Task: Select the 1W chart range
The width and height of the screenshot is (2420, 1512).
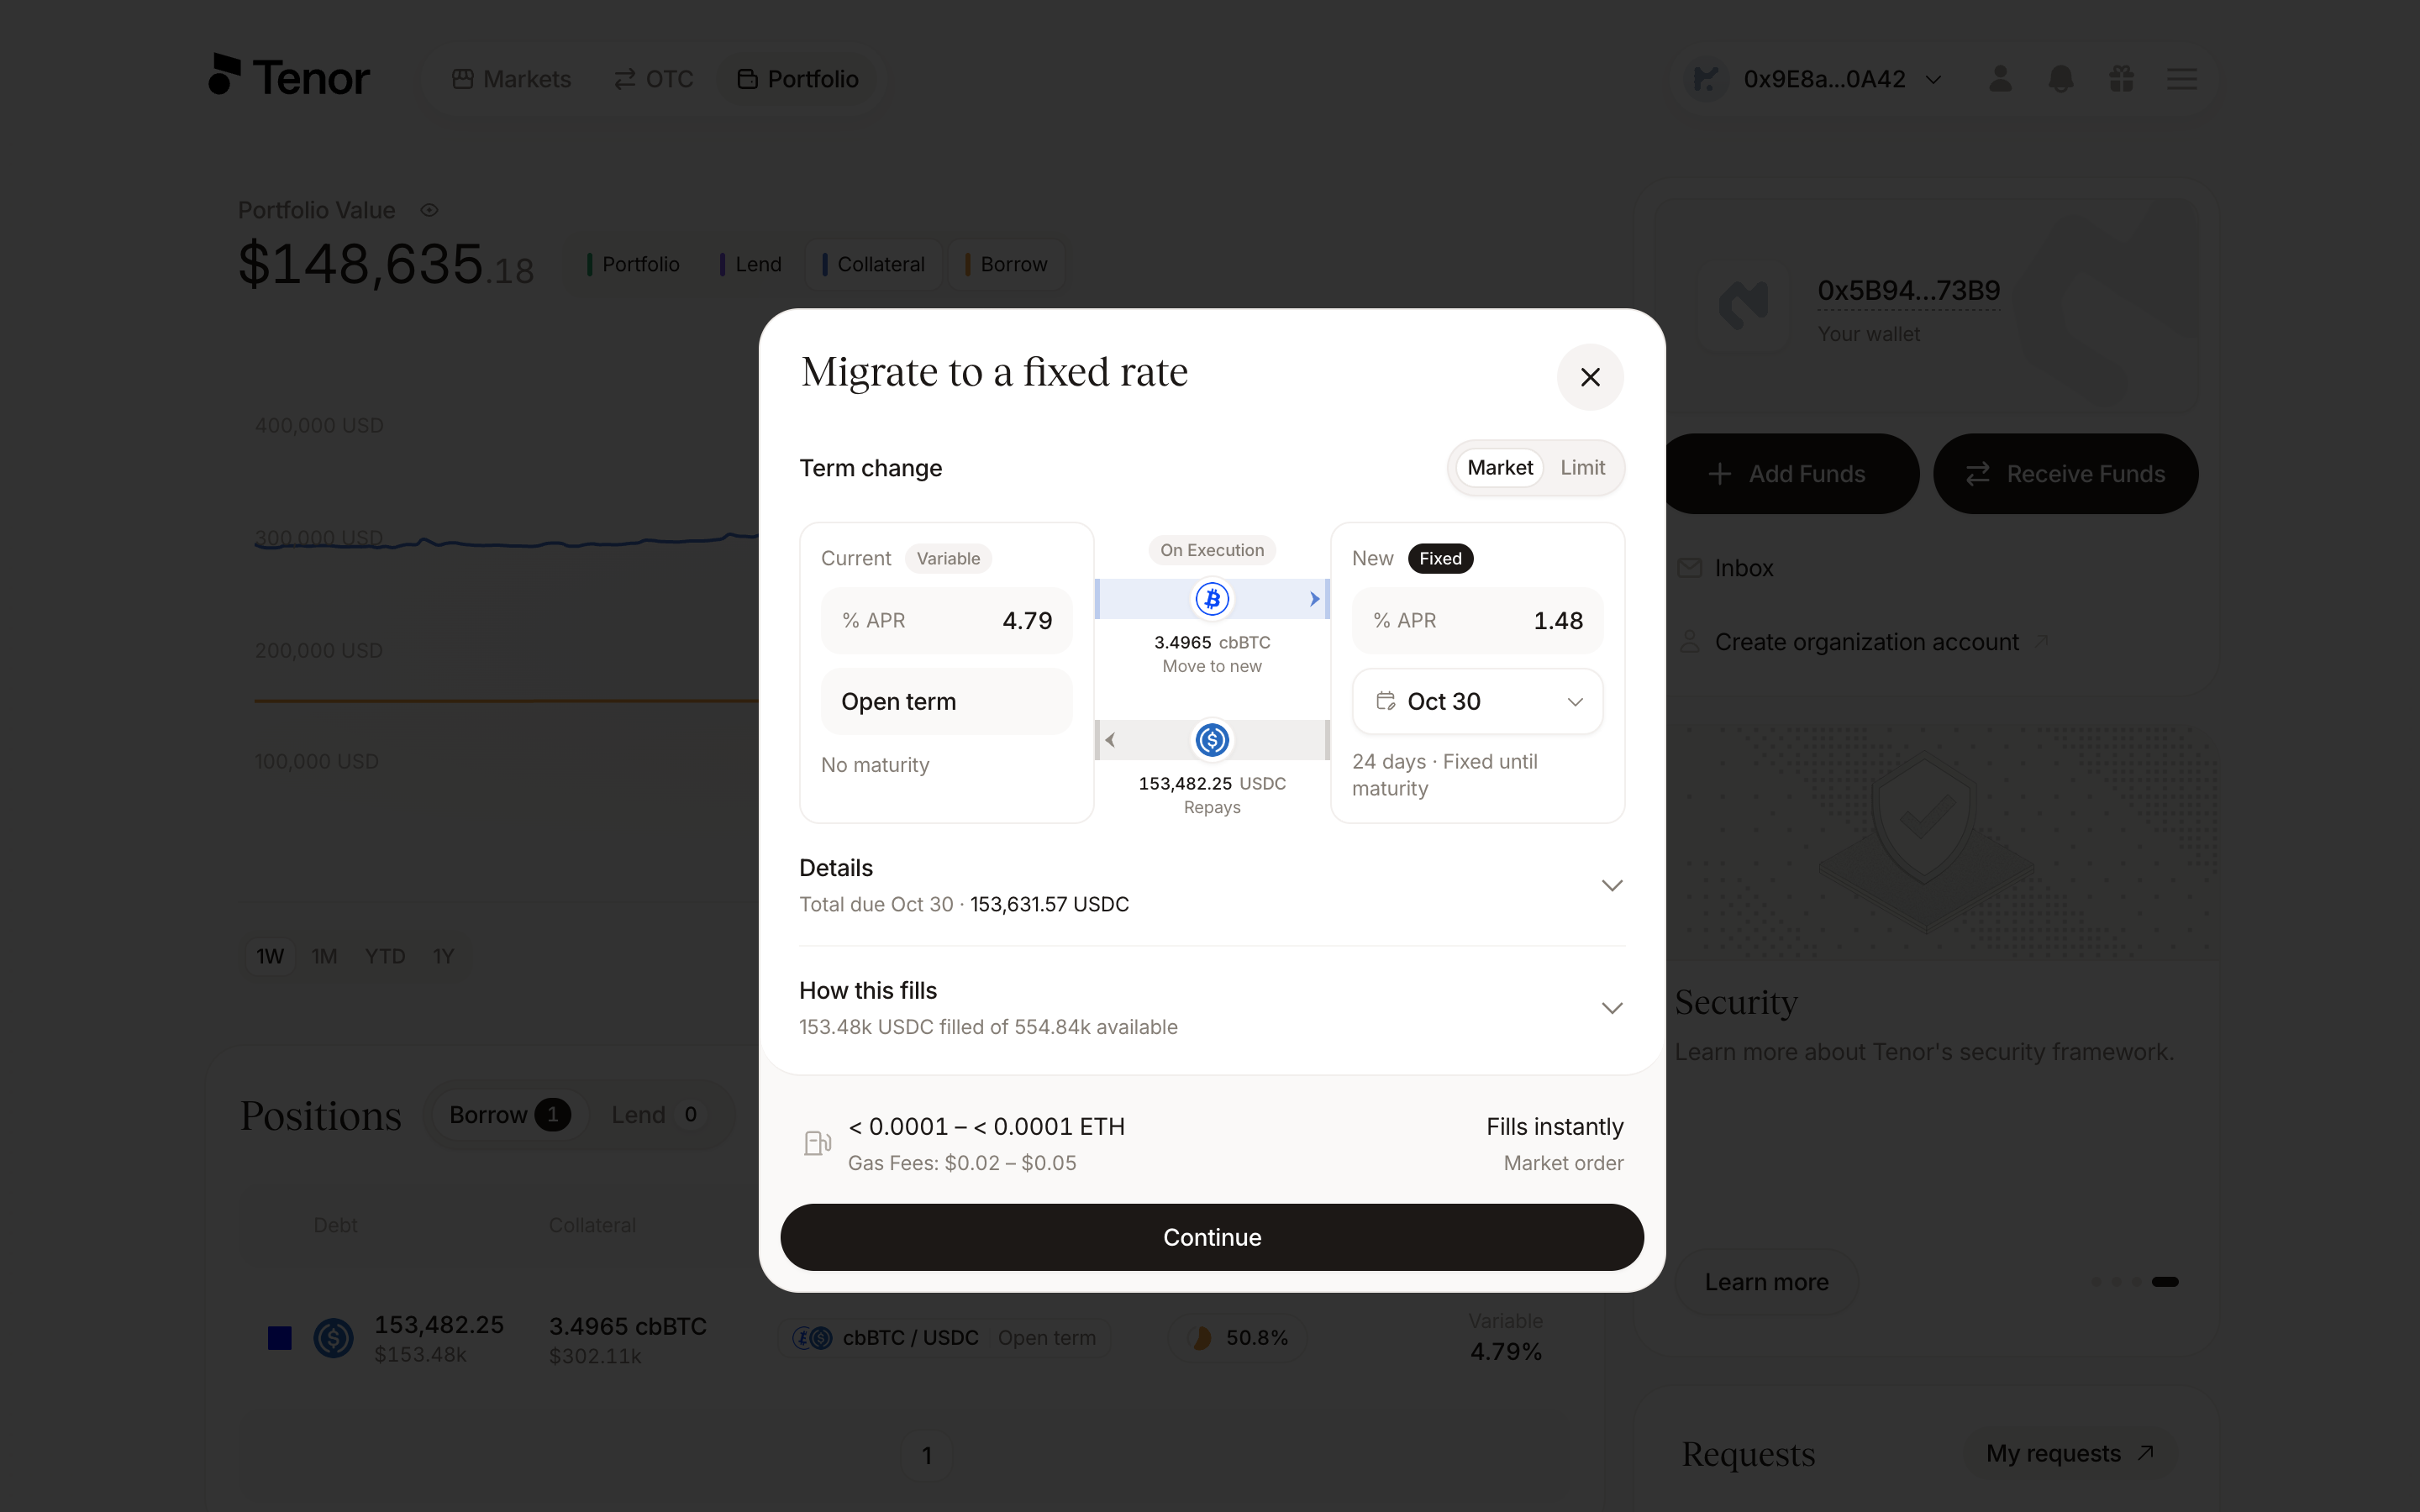Action: 270,957
